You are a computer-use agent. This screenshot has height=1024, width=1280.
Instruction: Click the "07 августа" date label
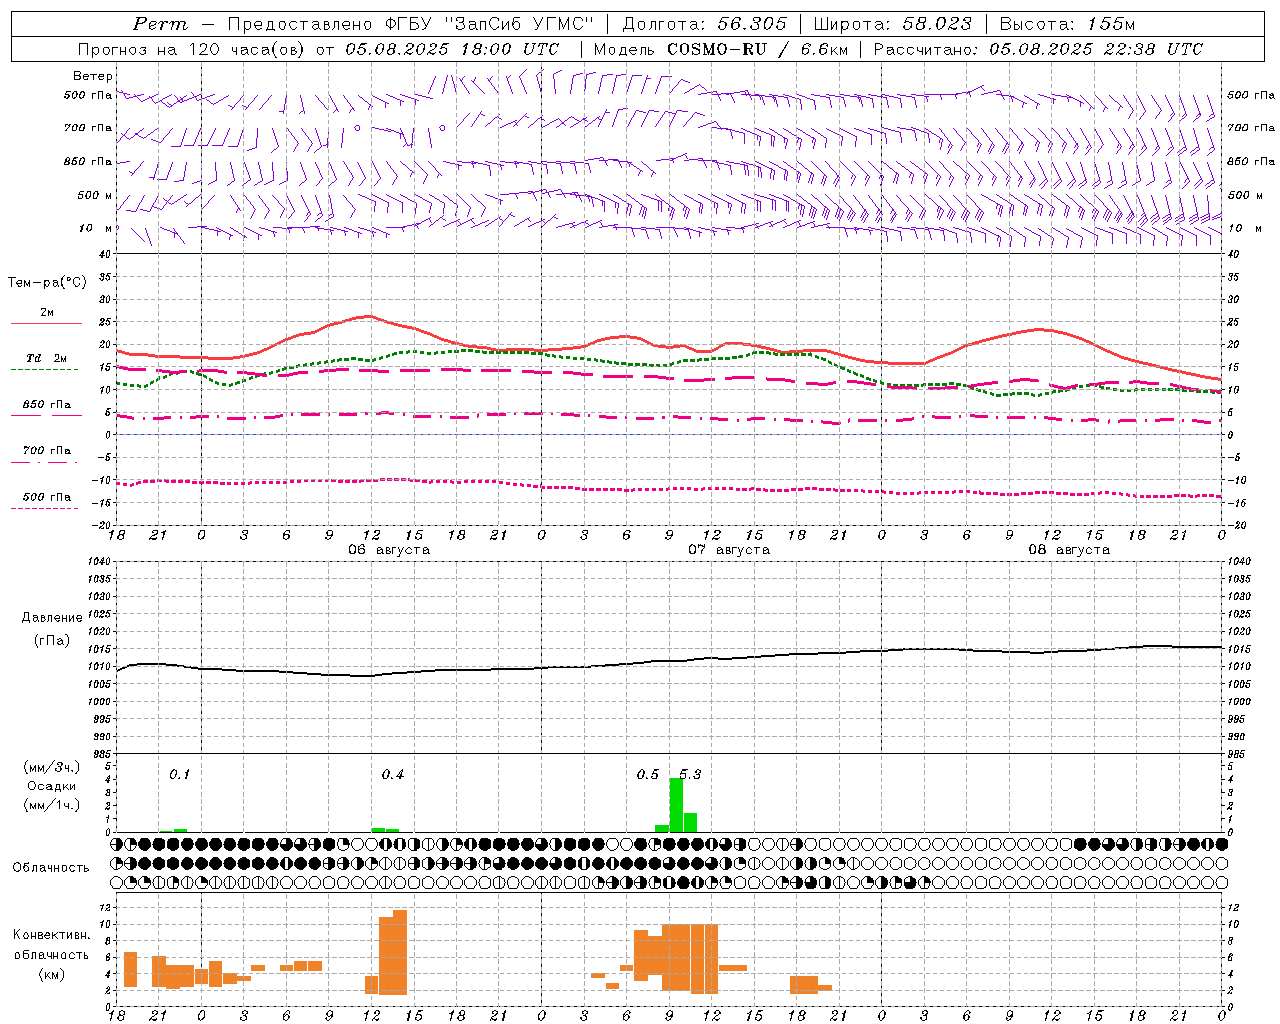coord(729,549)
